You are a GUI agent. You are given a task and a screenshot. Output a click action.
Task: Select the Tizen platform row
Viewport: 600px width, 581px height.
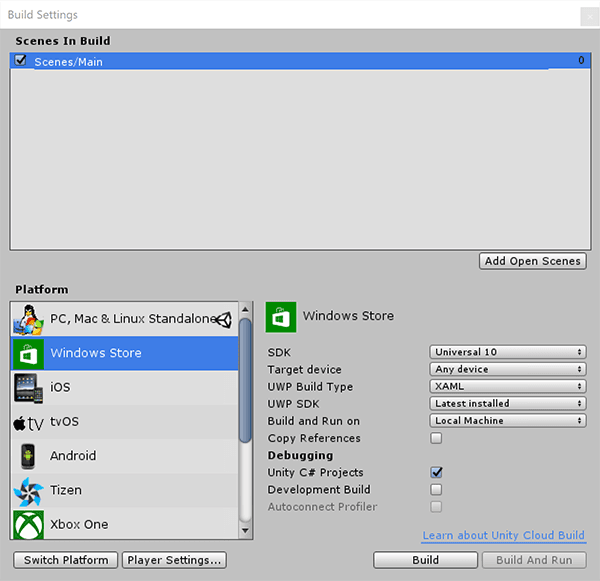(x=125, y=490)
